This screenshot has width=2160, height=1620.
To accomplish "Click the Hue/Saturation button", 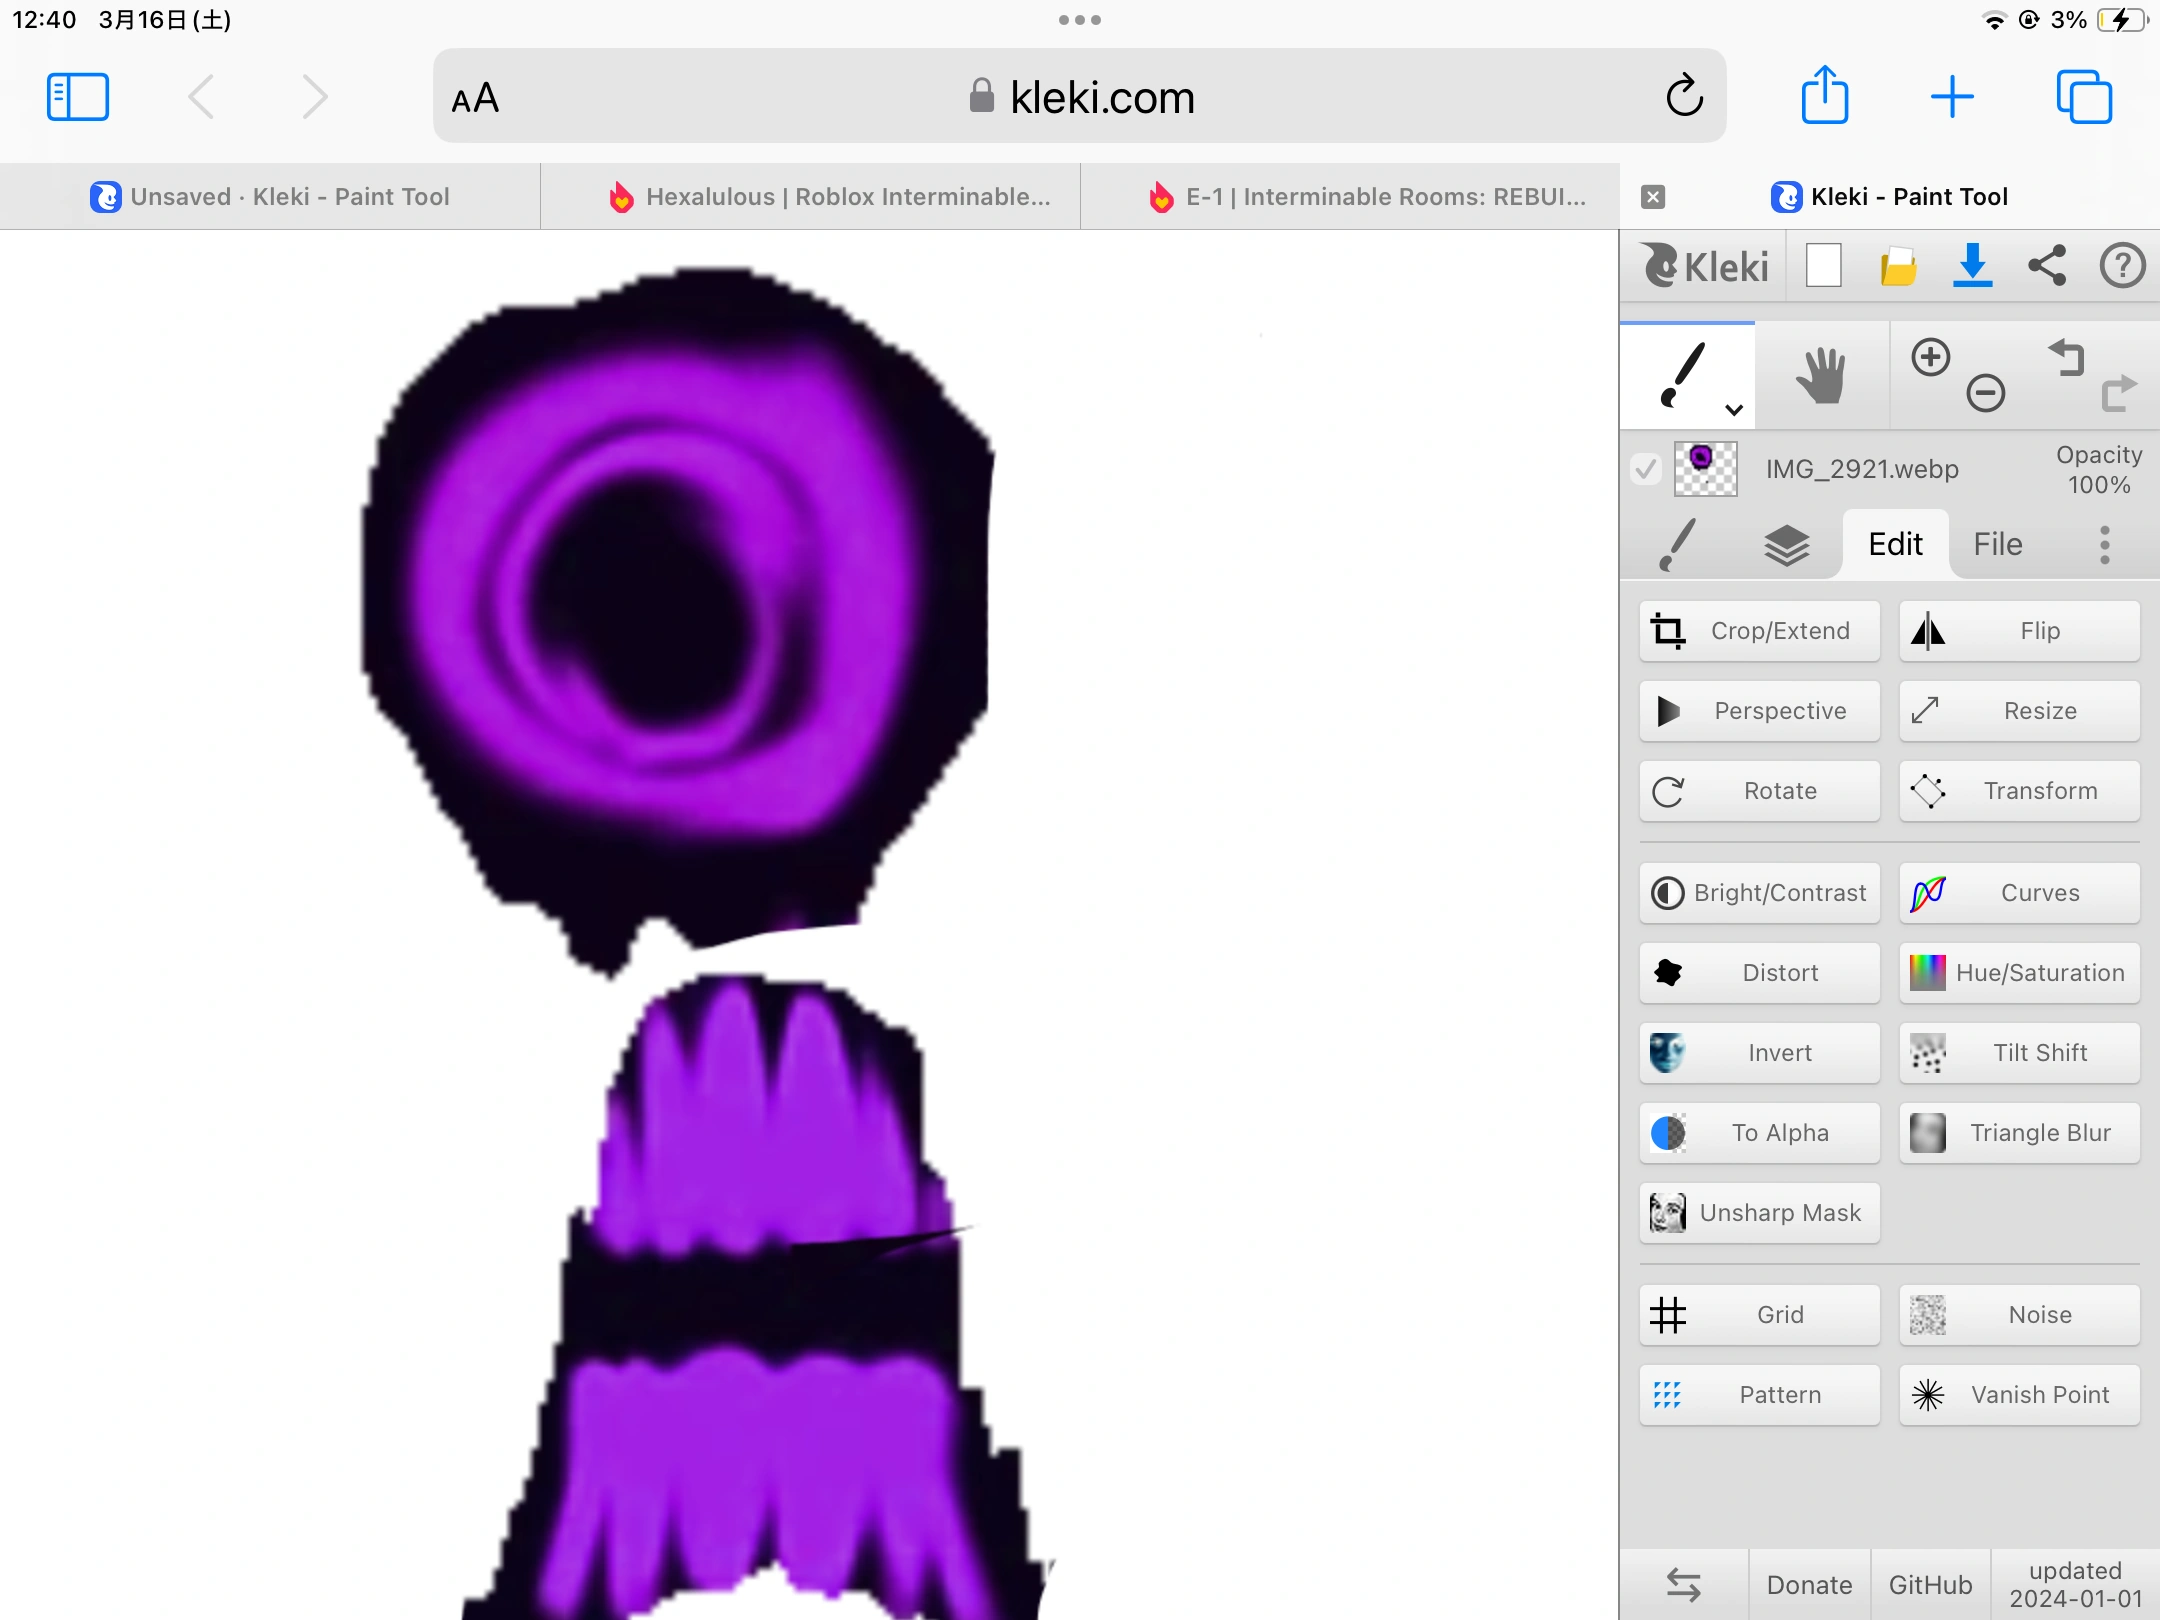I will point(2019,973).
